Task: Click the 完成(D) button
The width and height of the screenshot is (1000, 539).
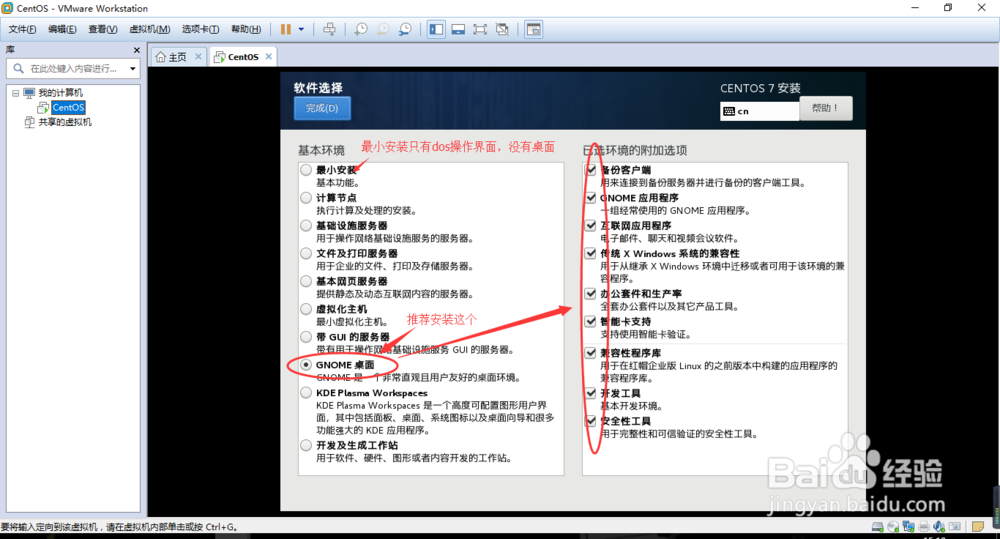Action: pyautogui.click(x=322, y=108)
